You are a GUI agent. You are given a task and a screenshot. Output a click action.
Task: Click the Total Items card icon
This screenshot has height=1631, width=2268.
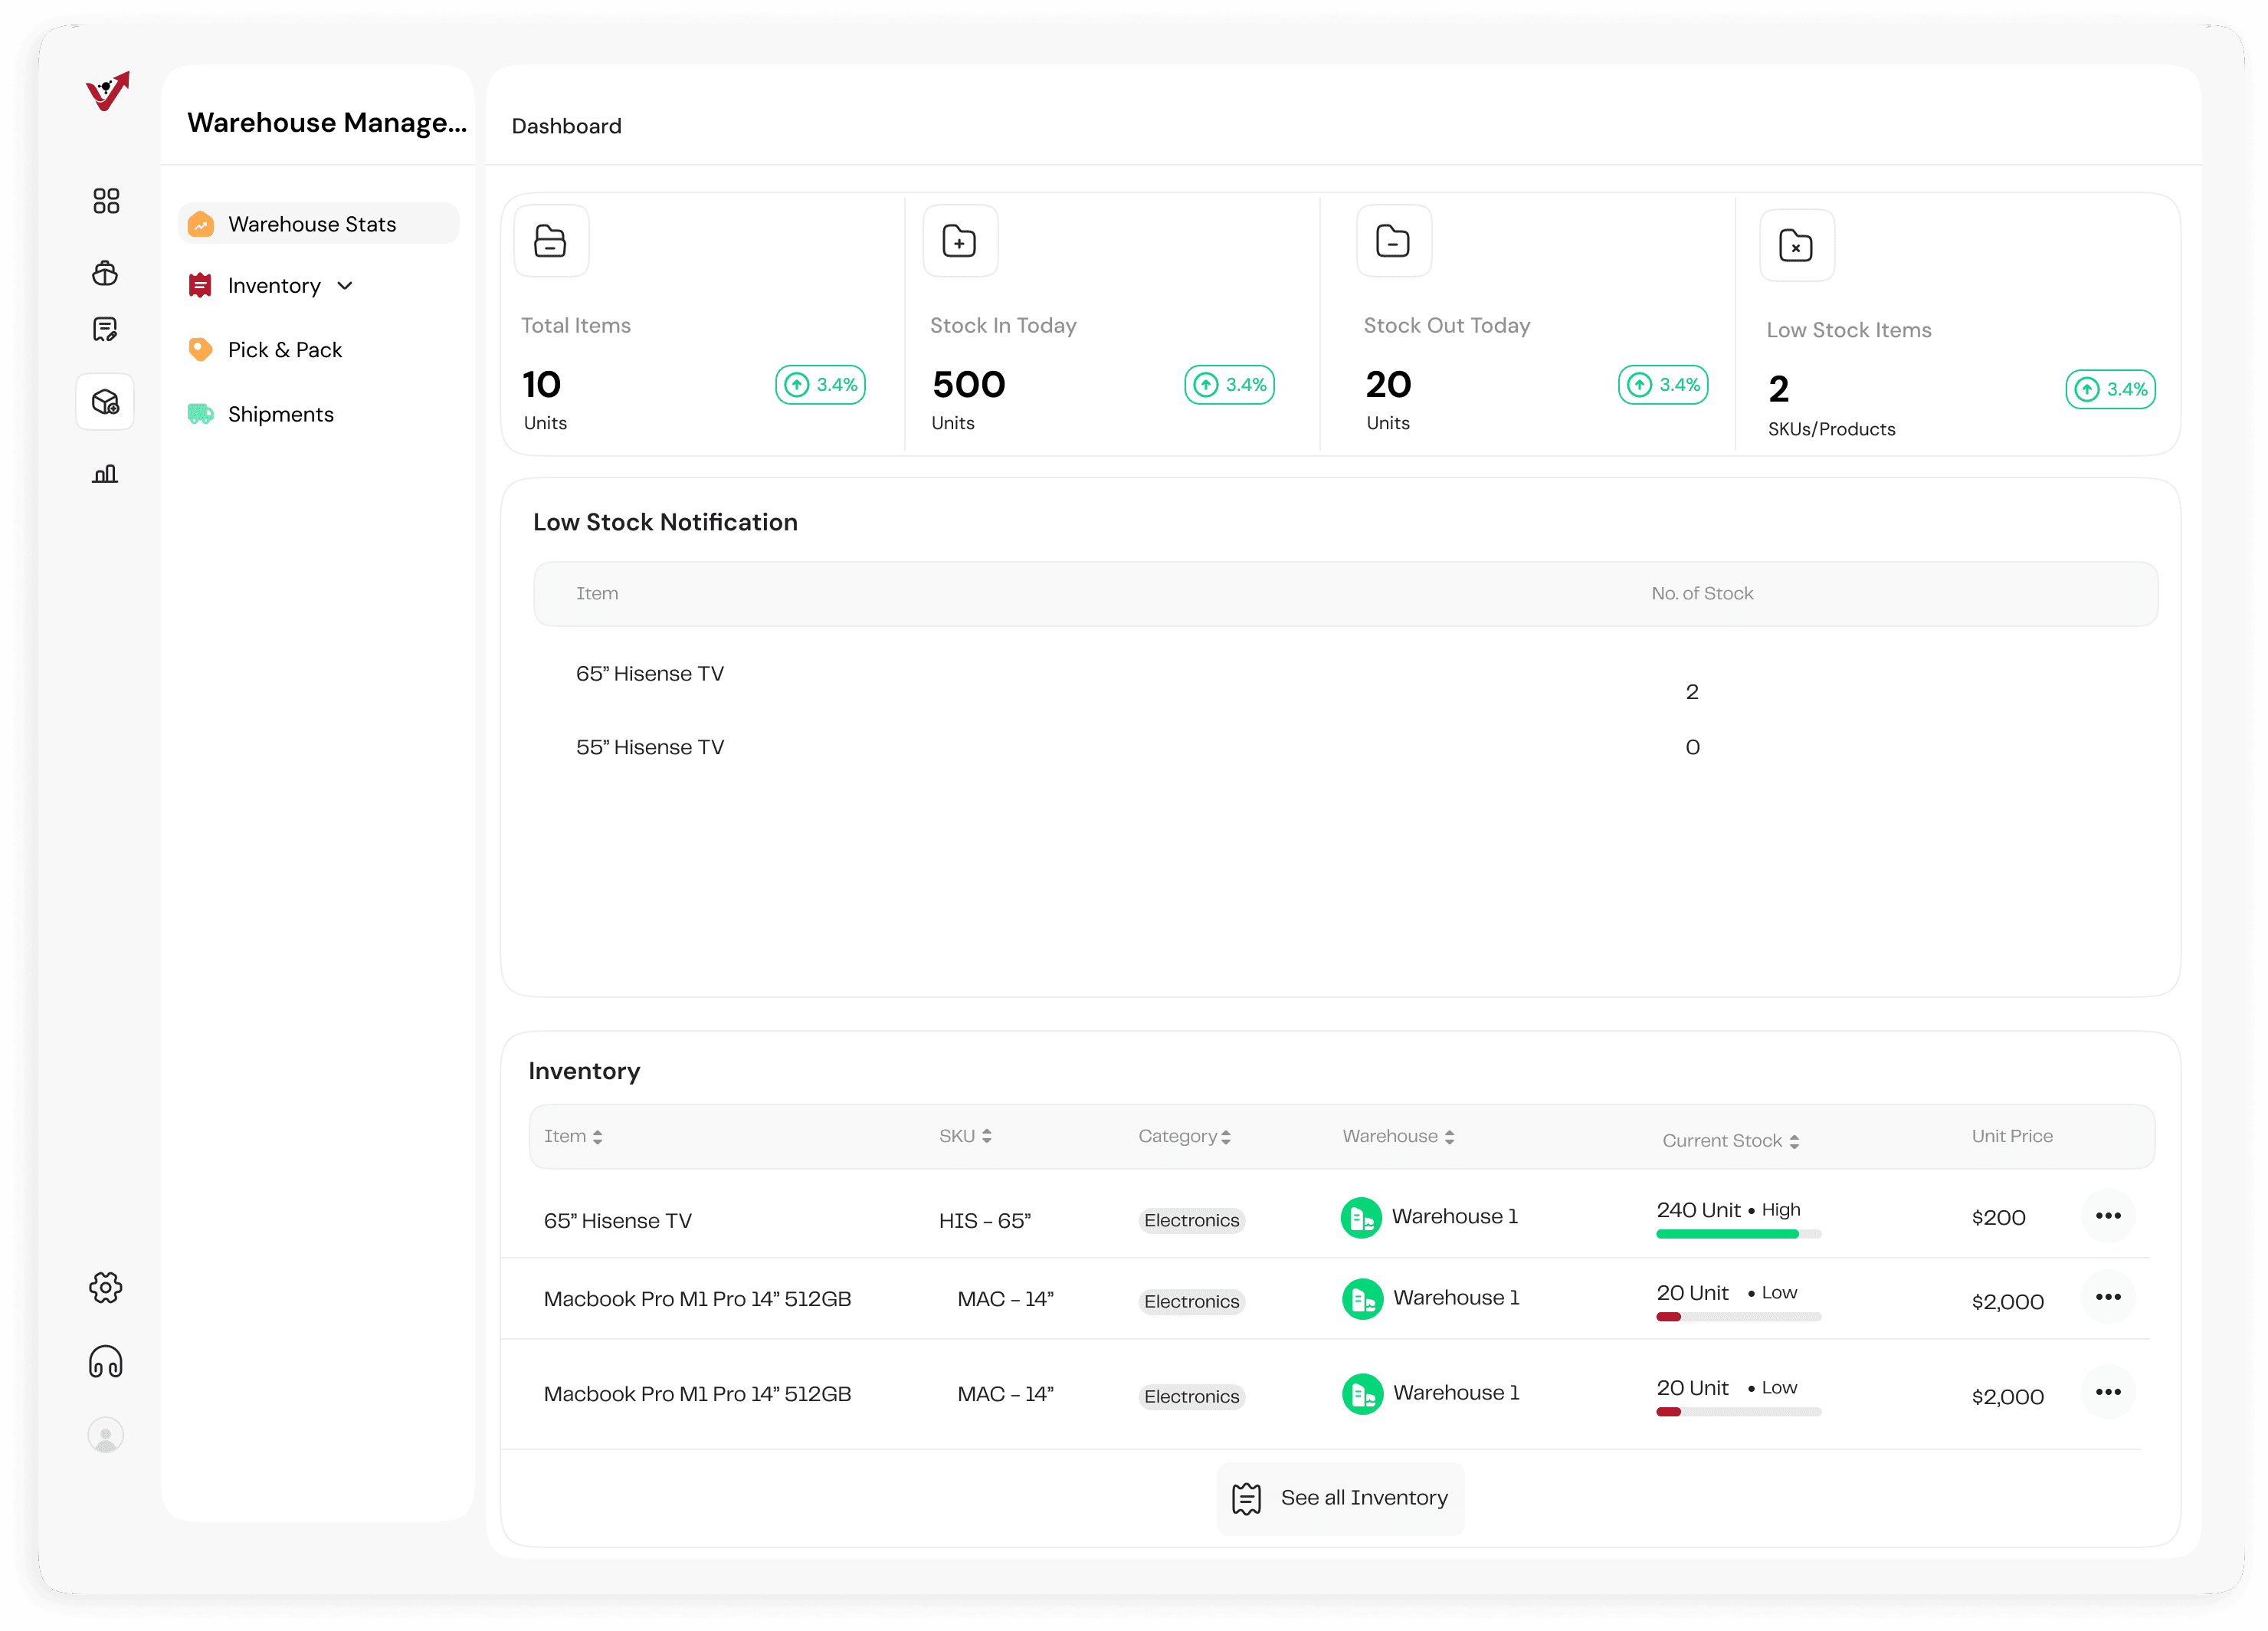tap(551, 241)
